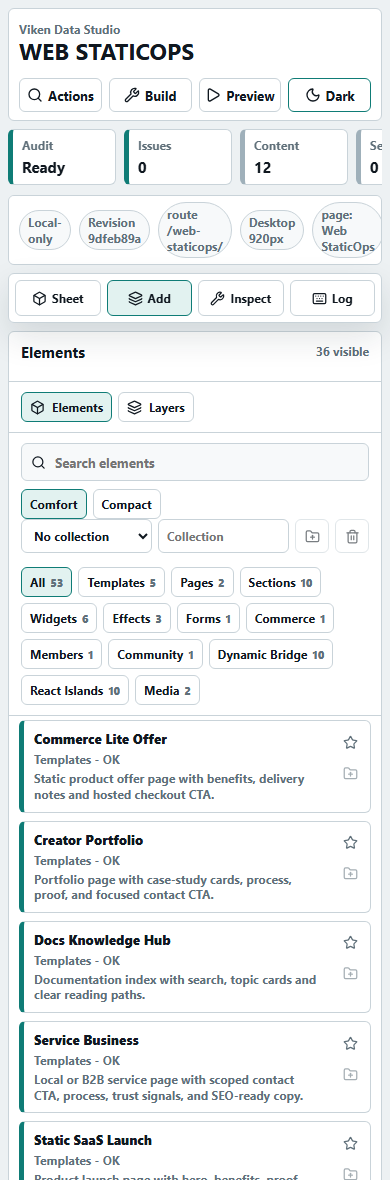Open the Actions search button
Viewport: 390px width, 1180px height.
(60, 96)
